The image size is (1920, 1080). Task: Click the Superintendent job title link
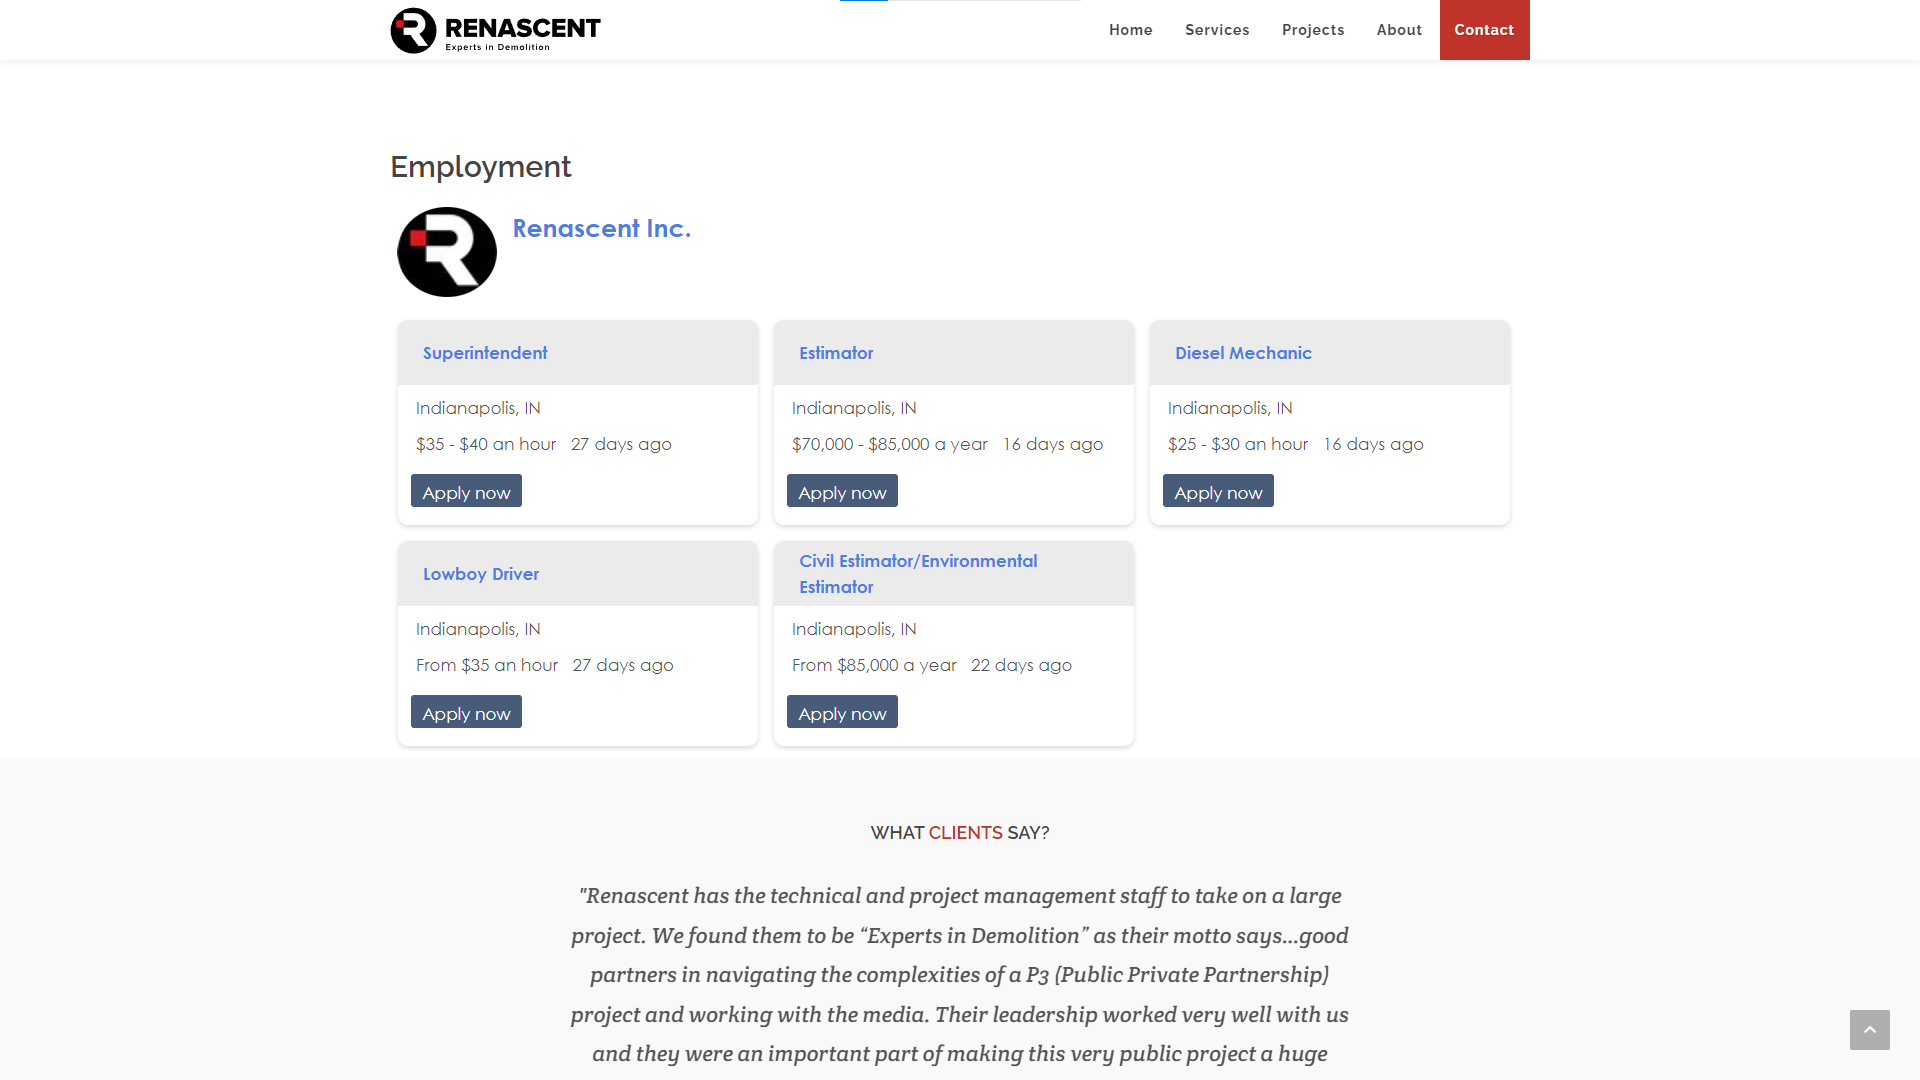click(484, 352)
